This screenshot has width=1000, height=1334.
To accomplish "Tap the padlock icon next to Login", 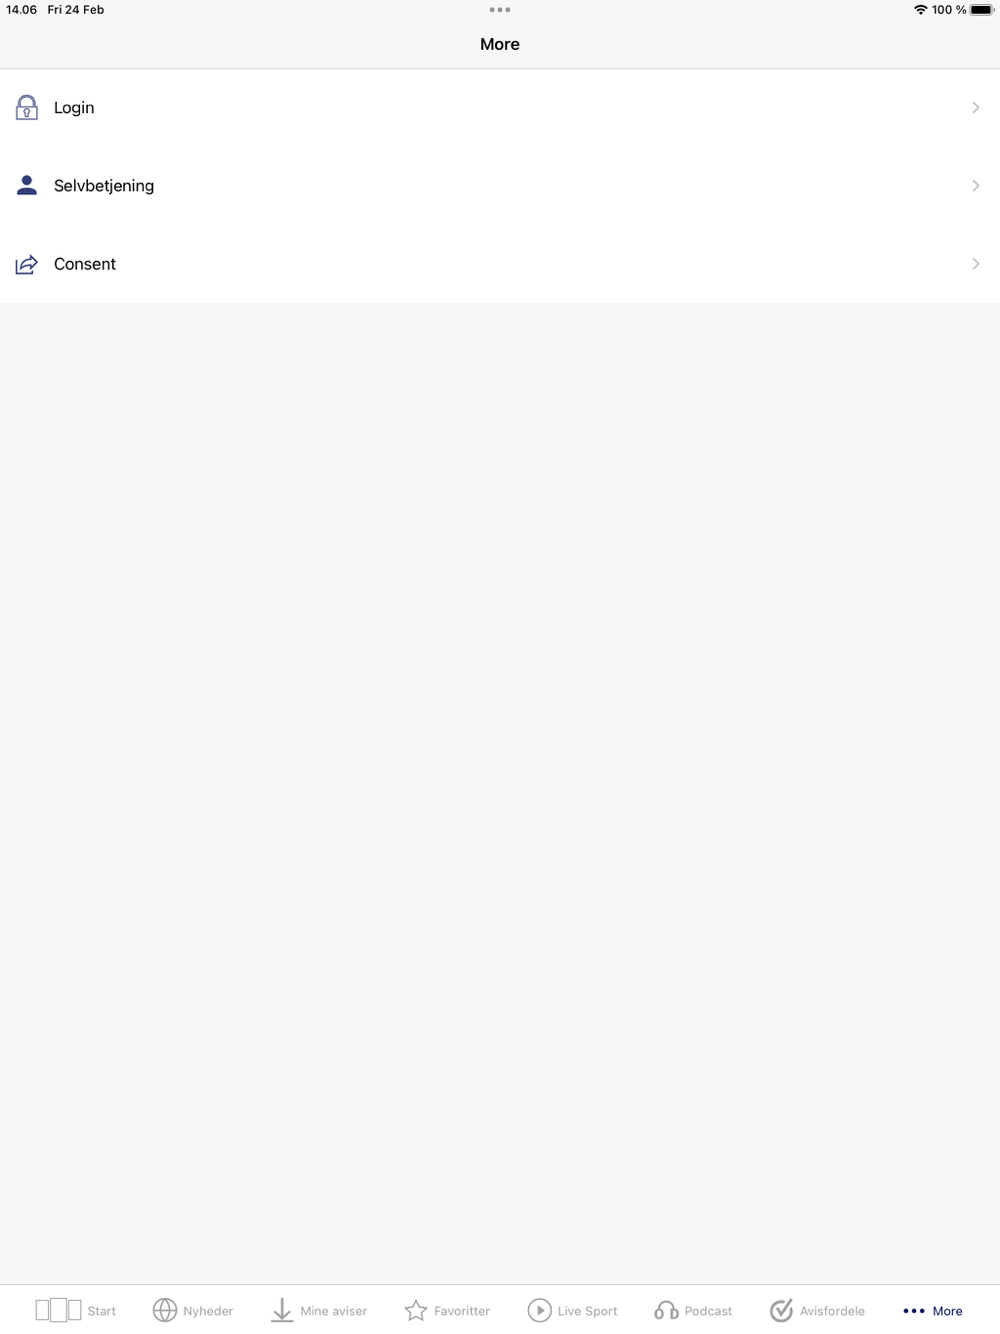I will click(27, 107).
